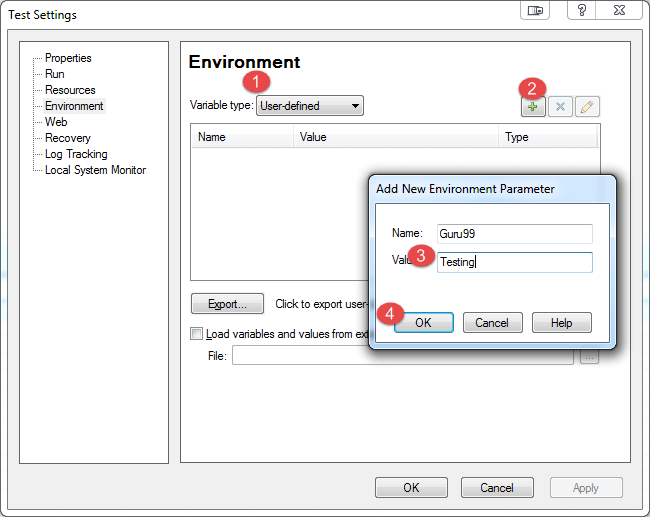Select Resources in the left tree

[x=70, y=90]
